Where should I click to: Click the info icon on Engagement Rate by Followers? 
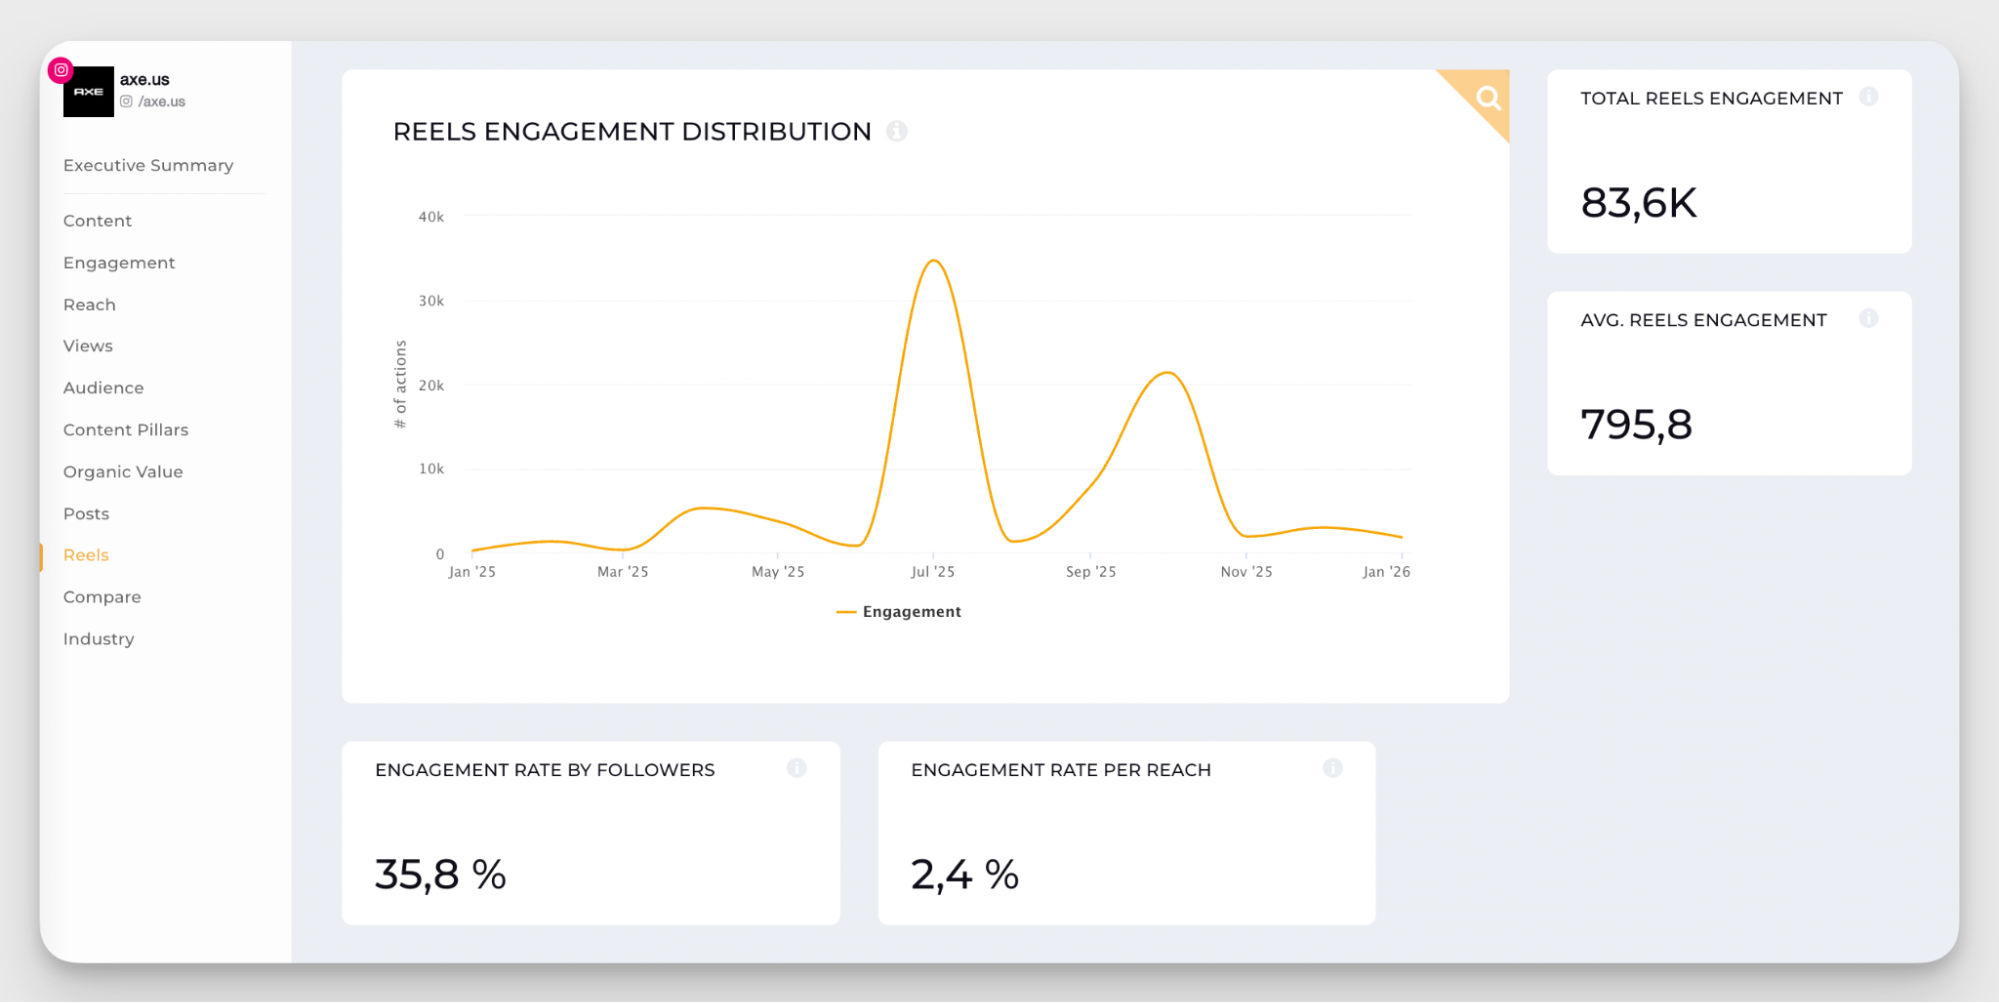[x=797, y=769]
